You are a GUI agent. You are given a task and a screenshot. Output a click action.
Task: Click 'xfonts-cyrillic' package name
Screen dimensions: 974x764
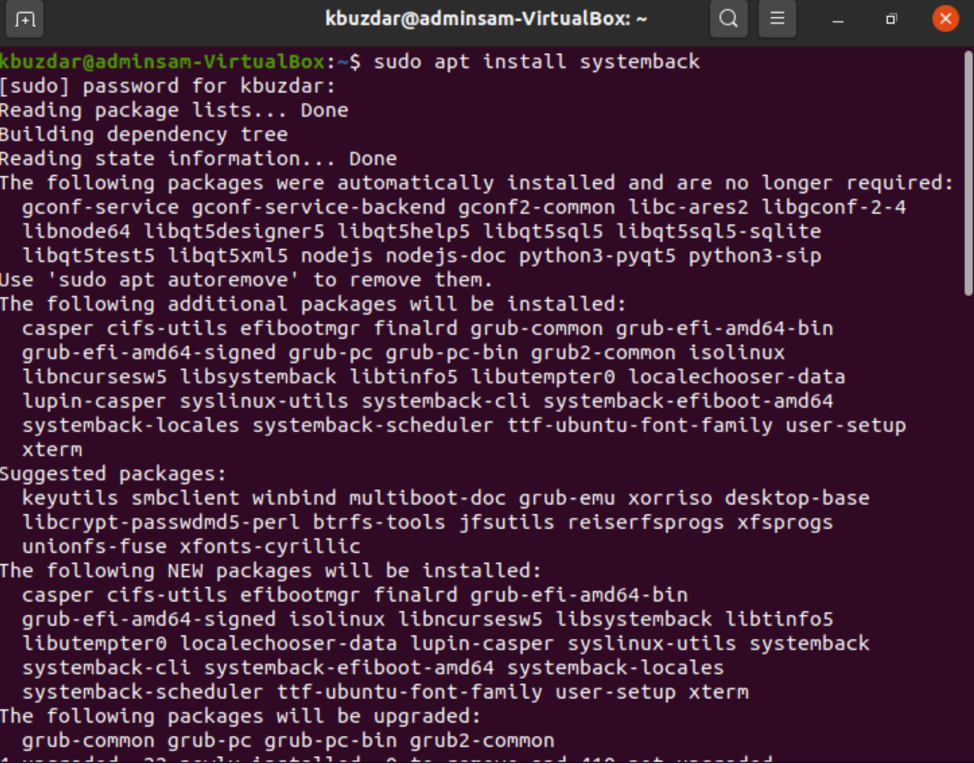[270, 546]
